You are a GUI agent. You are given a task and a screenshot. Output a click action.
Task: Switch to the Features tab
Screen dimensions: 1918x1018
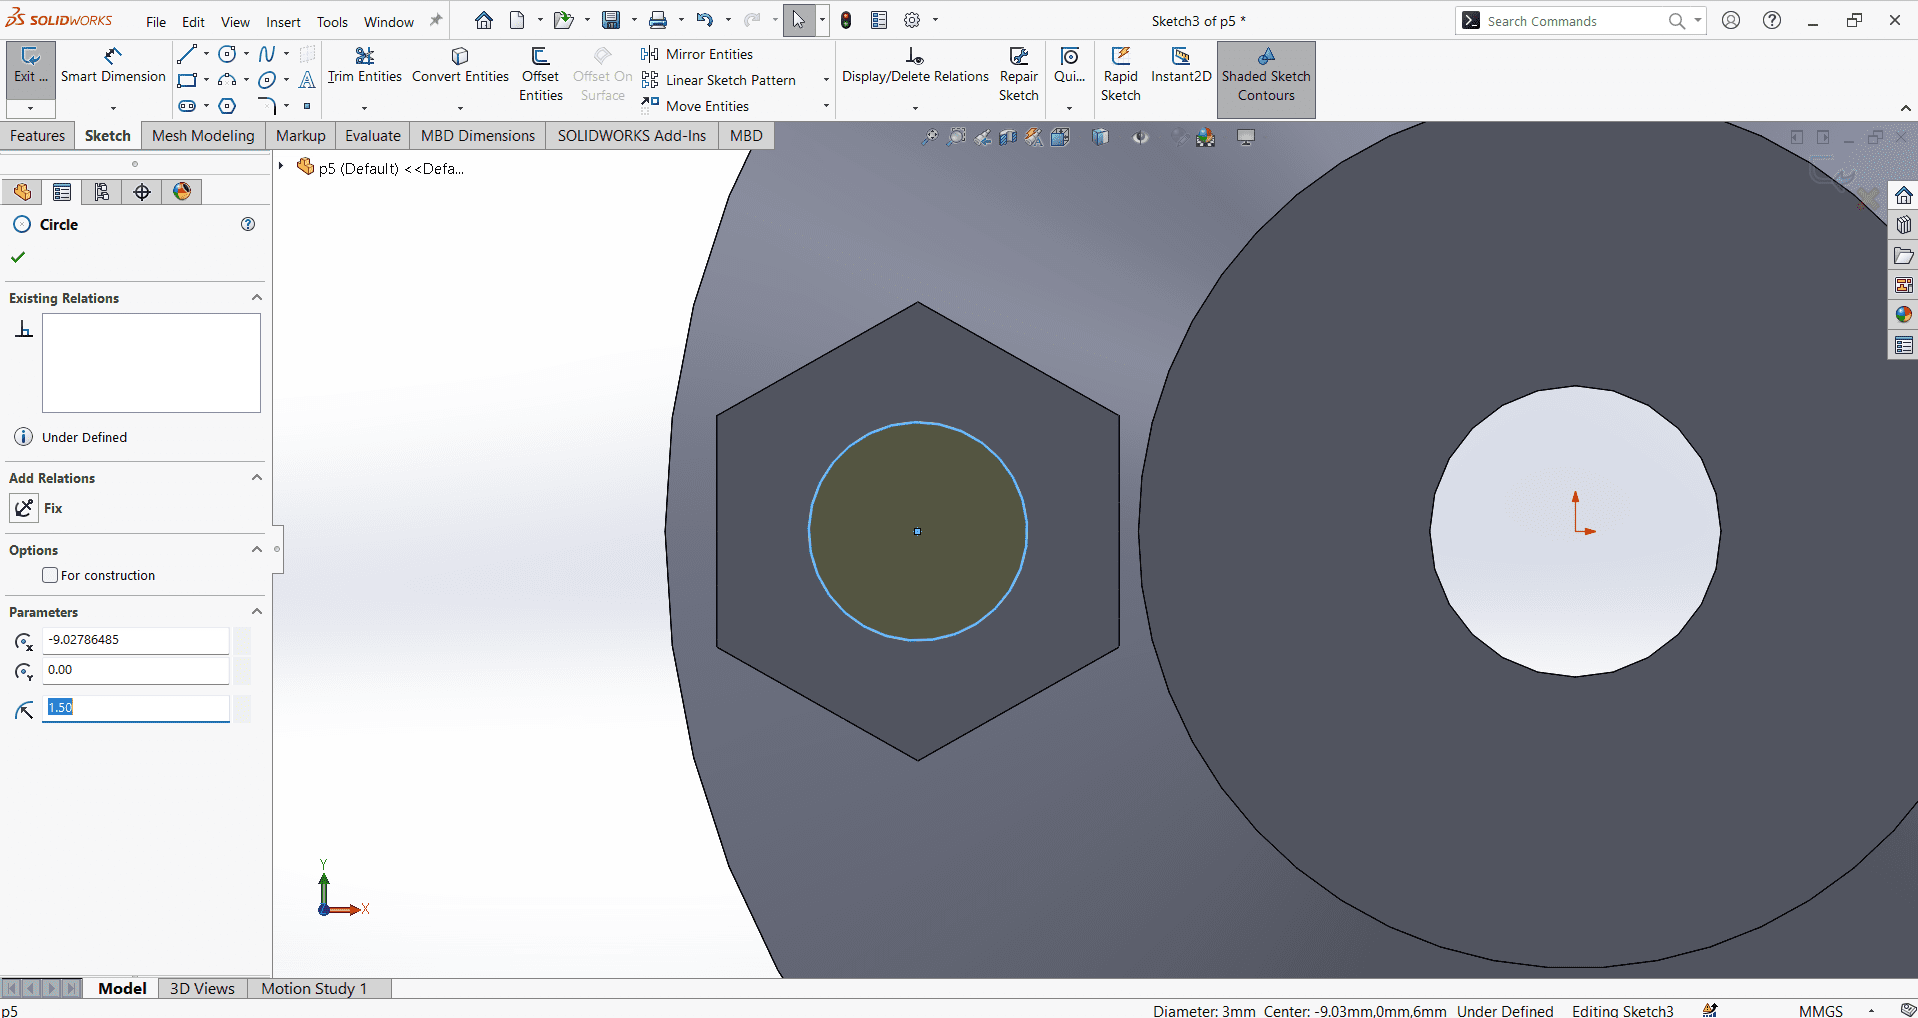coord(37,136)
